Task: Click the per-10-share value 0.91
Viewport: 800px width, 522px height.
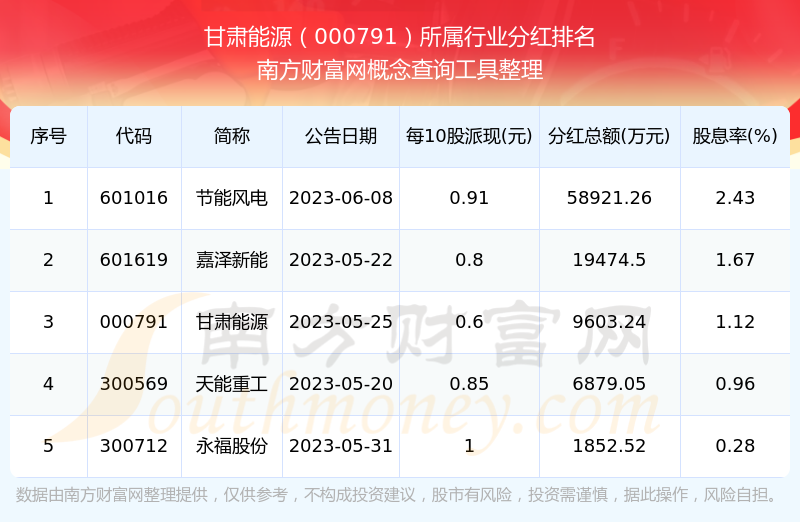Action: tap(469, 198)
